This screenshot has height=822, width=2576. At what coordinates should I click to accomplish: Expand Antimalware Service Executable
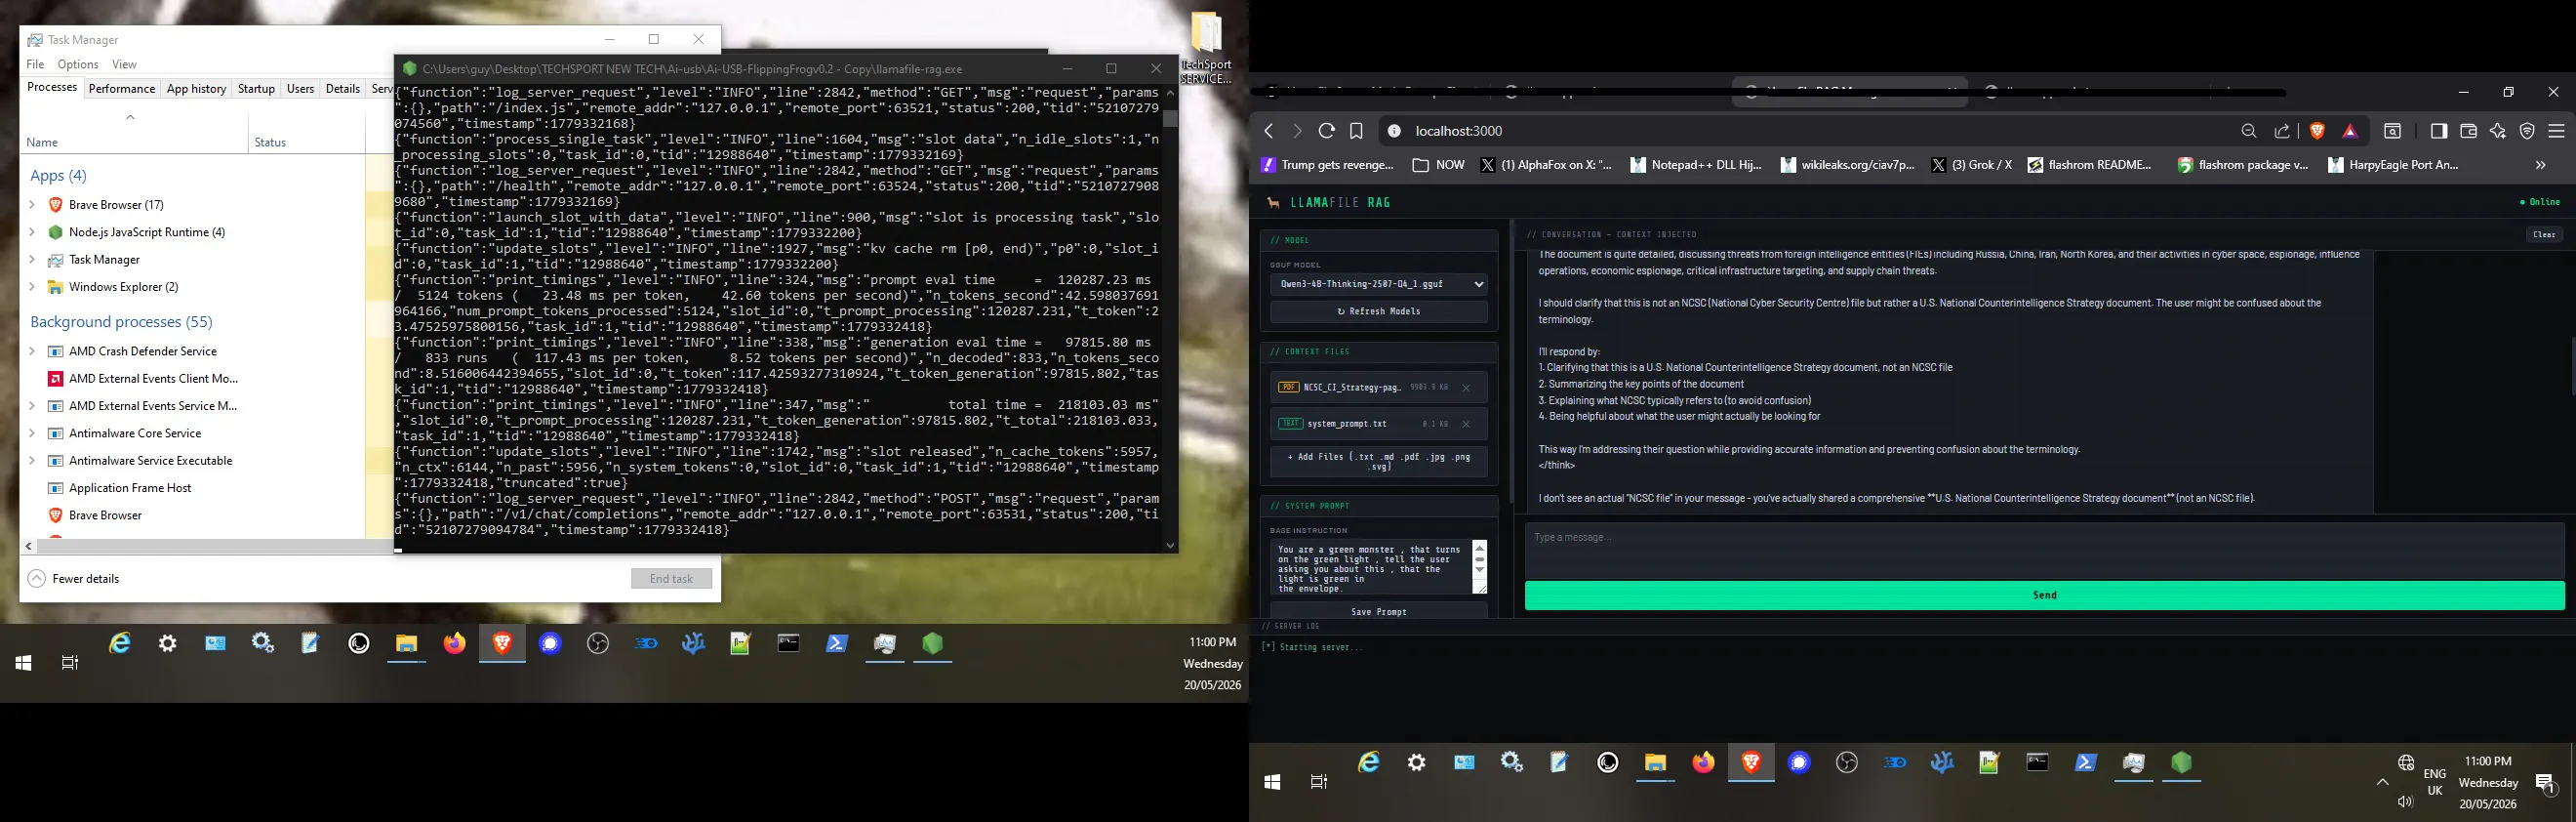click(x=32, y=461)
